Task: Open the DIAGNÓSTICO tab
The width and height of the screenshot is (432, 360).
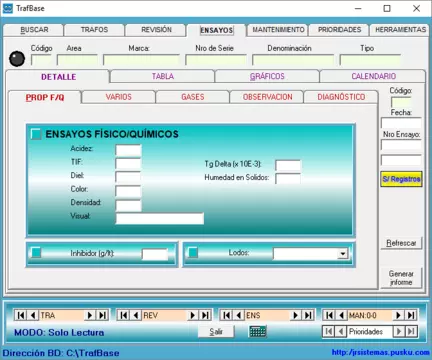Action: tap(341, 97)
